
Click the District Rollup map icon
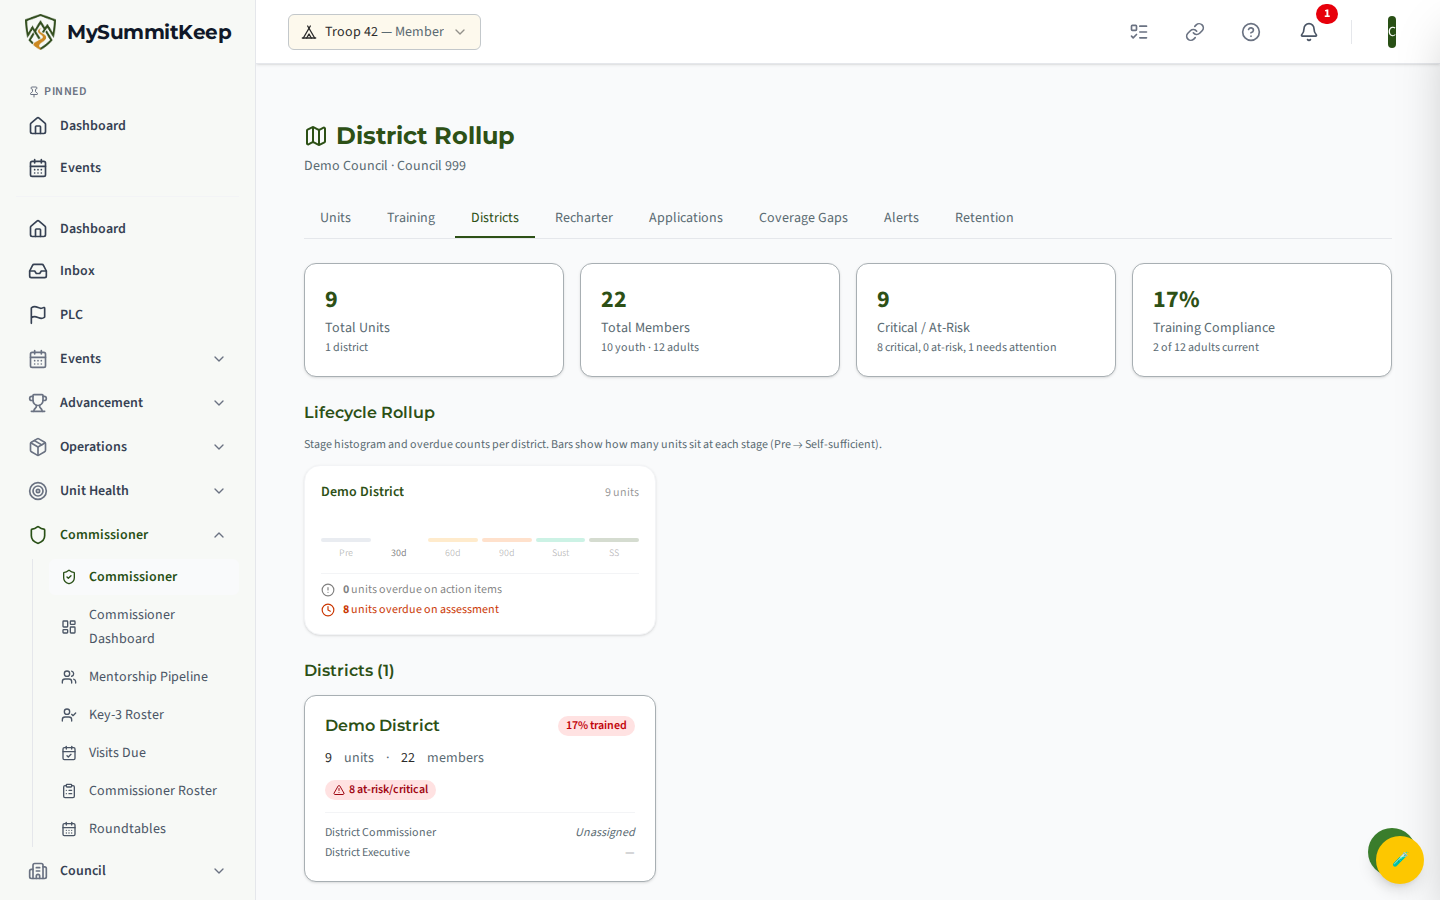point(316,136)
